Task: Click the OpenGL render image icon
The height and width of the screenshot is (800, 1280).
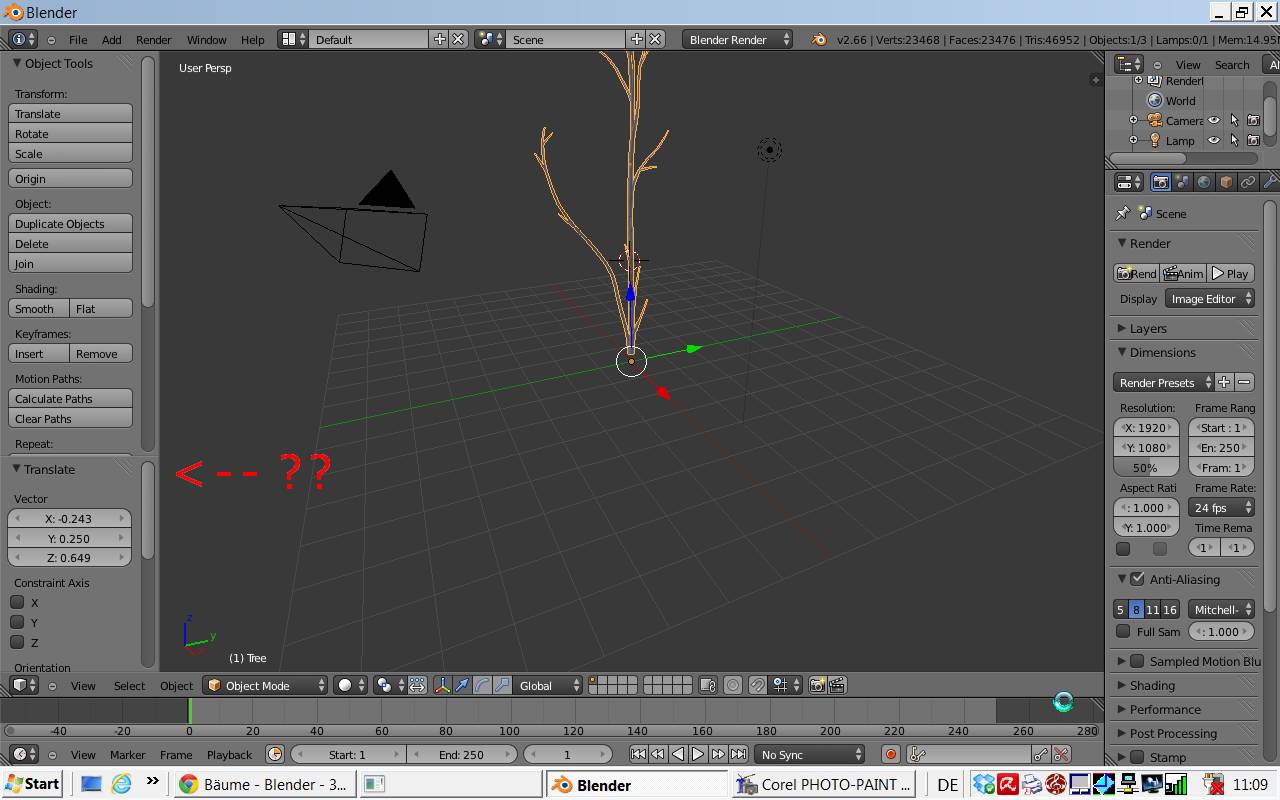Action: click(818, 685)
